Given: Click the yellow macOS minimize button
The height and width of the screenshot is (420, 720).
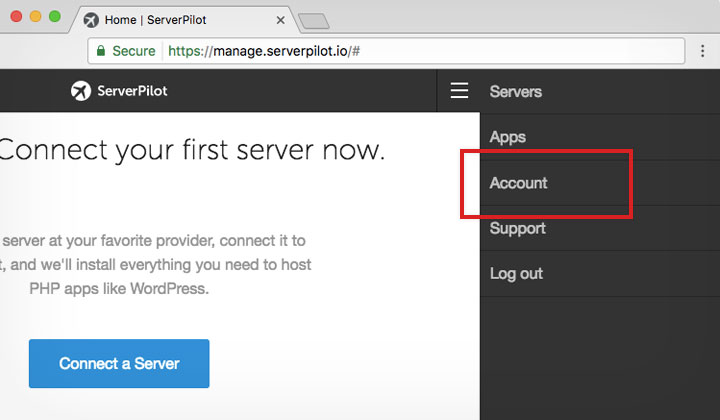Looking at the screenshot, I should pos(35,17).
